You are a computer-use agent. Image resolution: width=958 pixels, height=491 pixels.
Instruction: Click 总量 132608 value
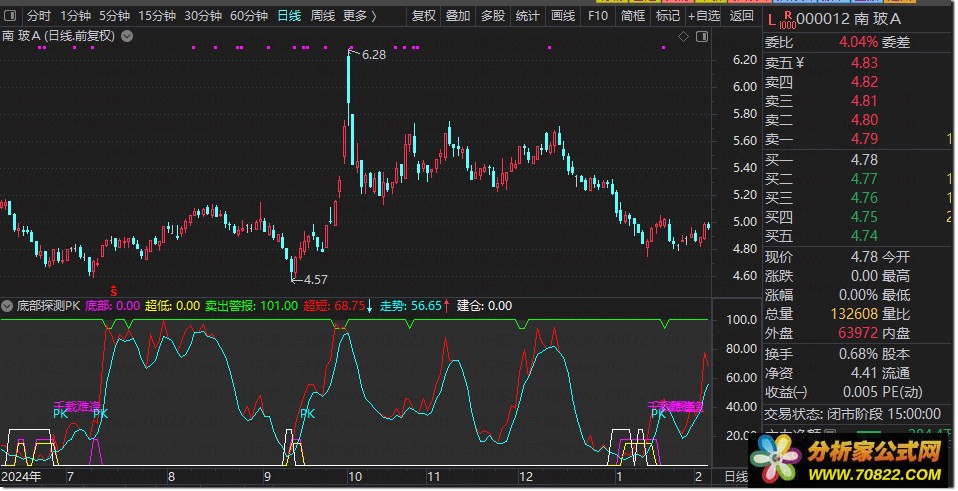coord(854,314)
